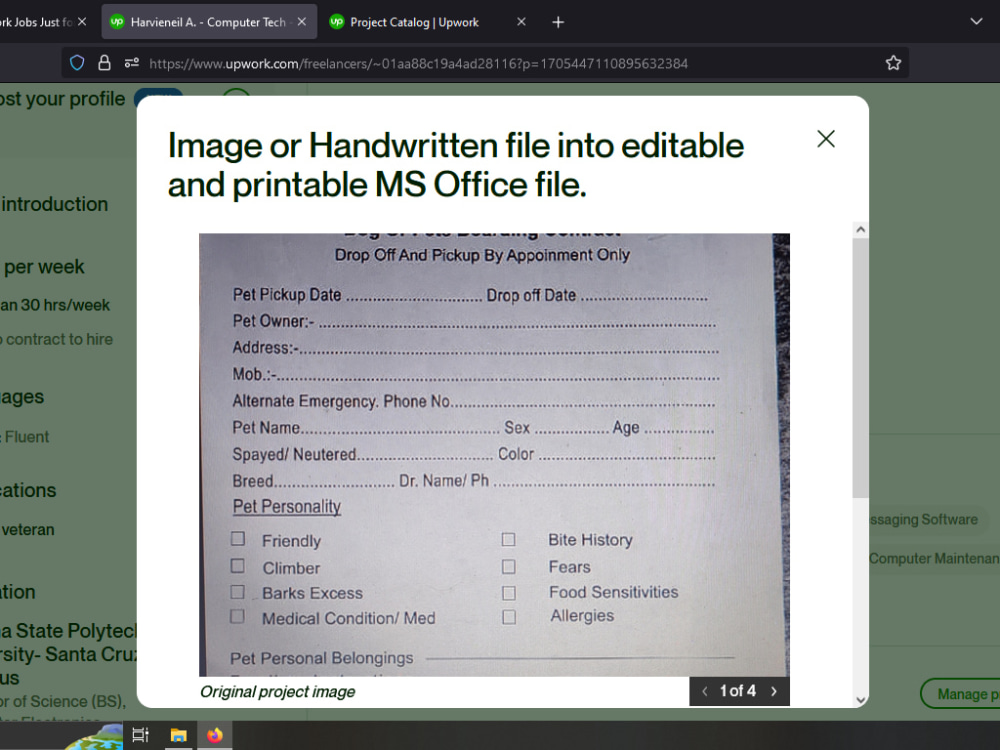This screenshot has width=1000, height=750.
Task: Open a new browser tab
Action: [557, 22]
